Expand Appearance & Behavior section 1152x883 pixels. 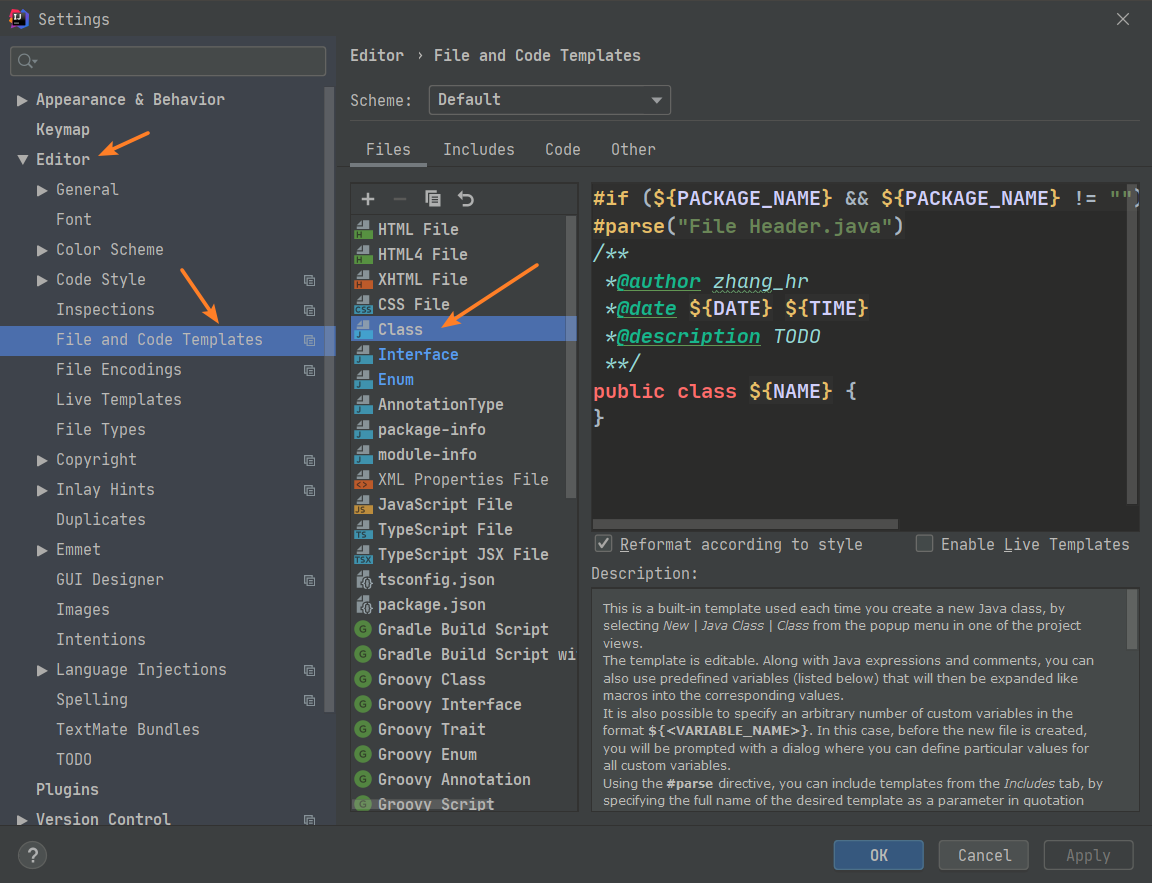(x=22, y=101)
